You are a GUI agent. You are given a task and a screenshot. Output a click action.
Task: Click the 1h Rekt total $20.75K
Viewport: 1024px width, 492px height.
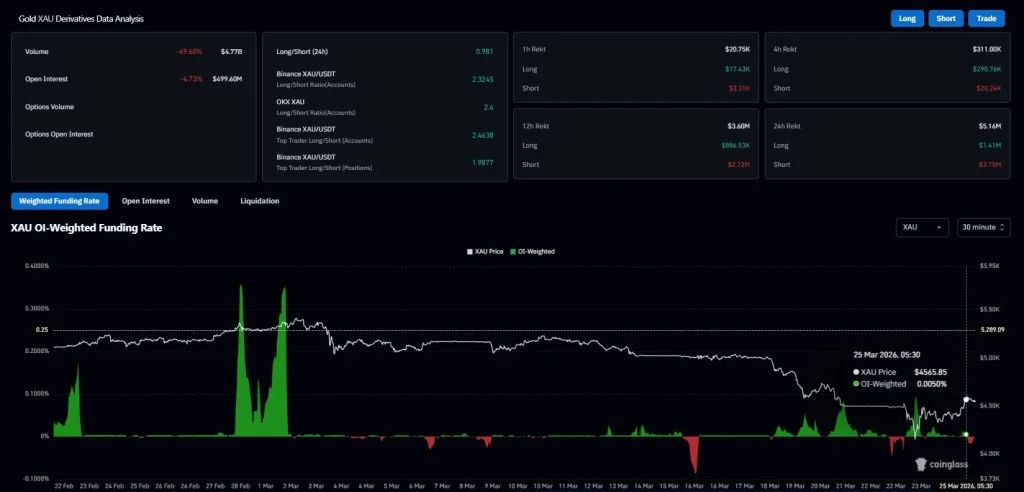click(737, 49)
